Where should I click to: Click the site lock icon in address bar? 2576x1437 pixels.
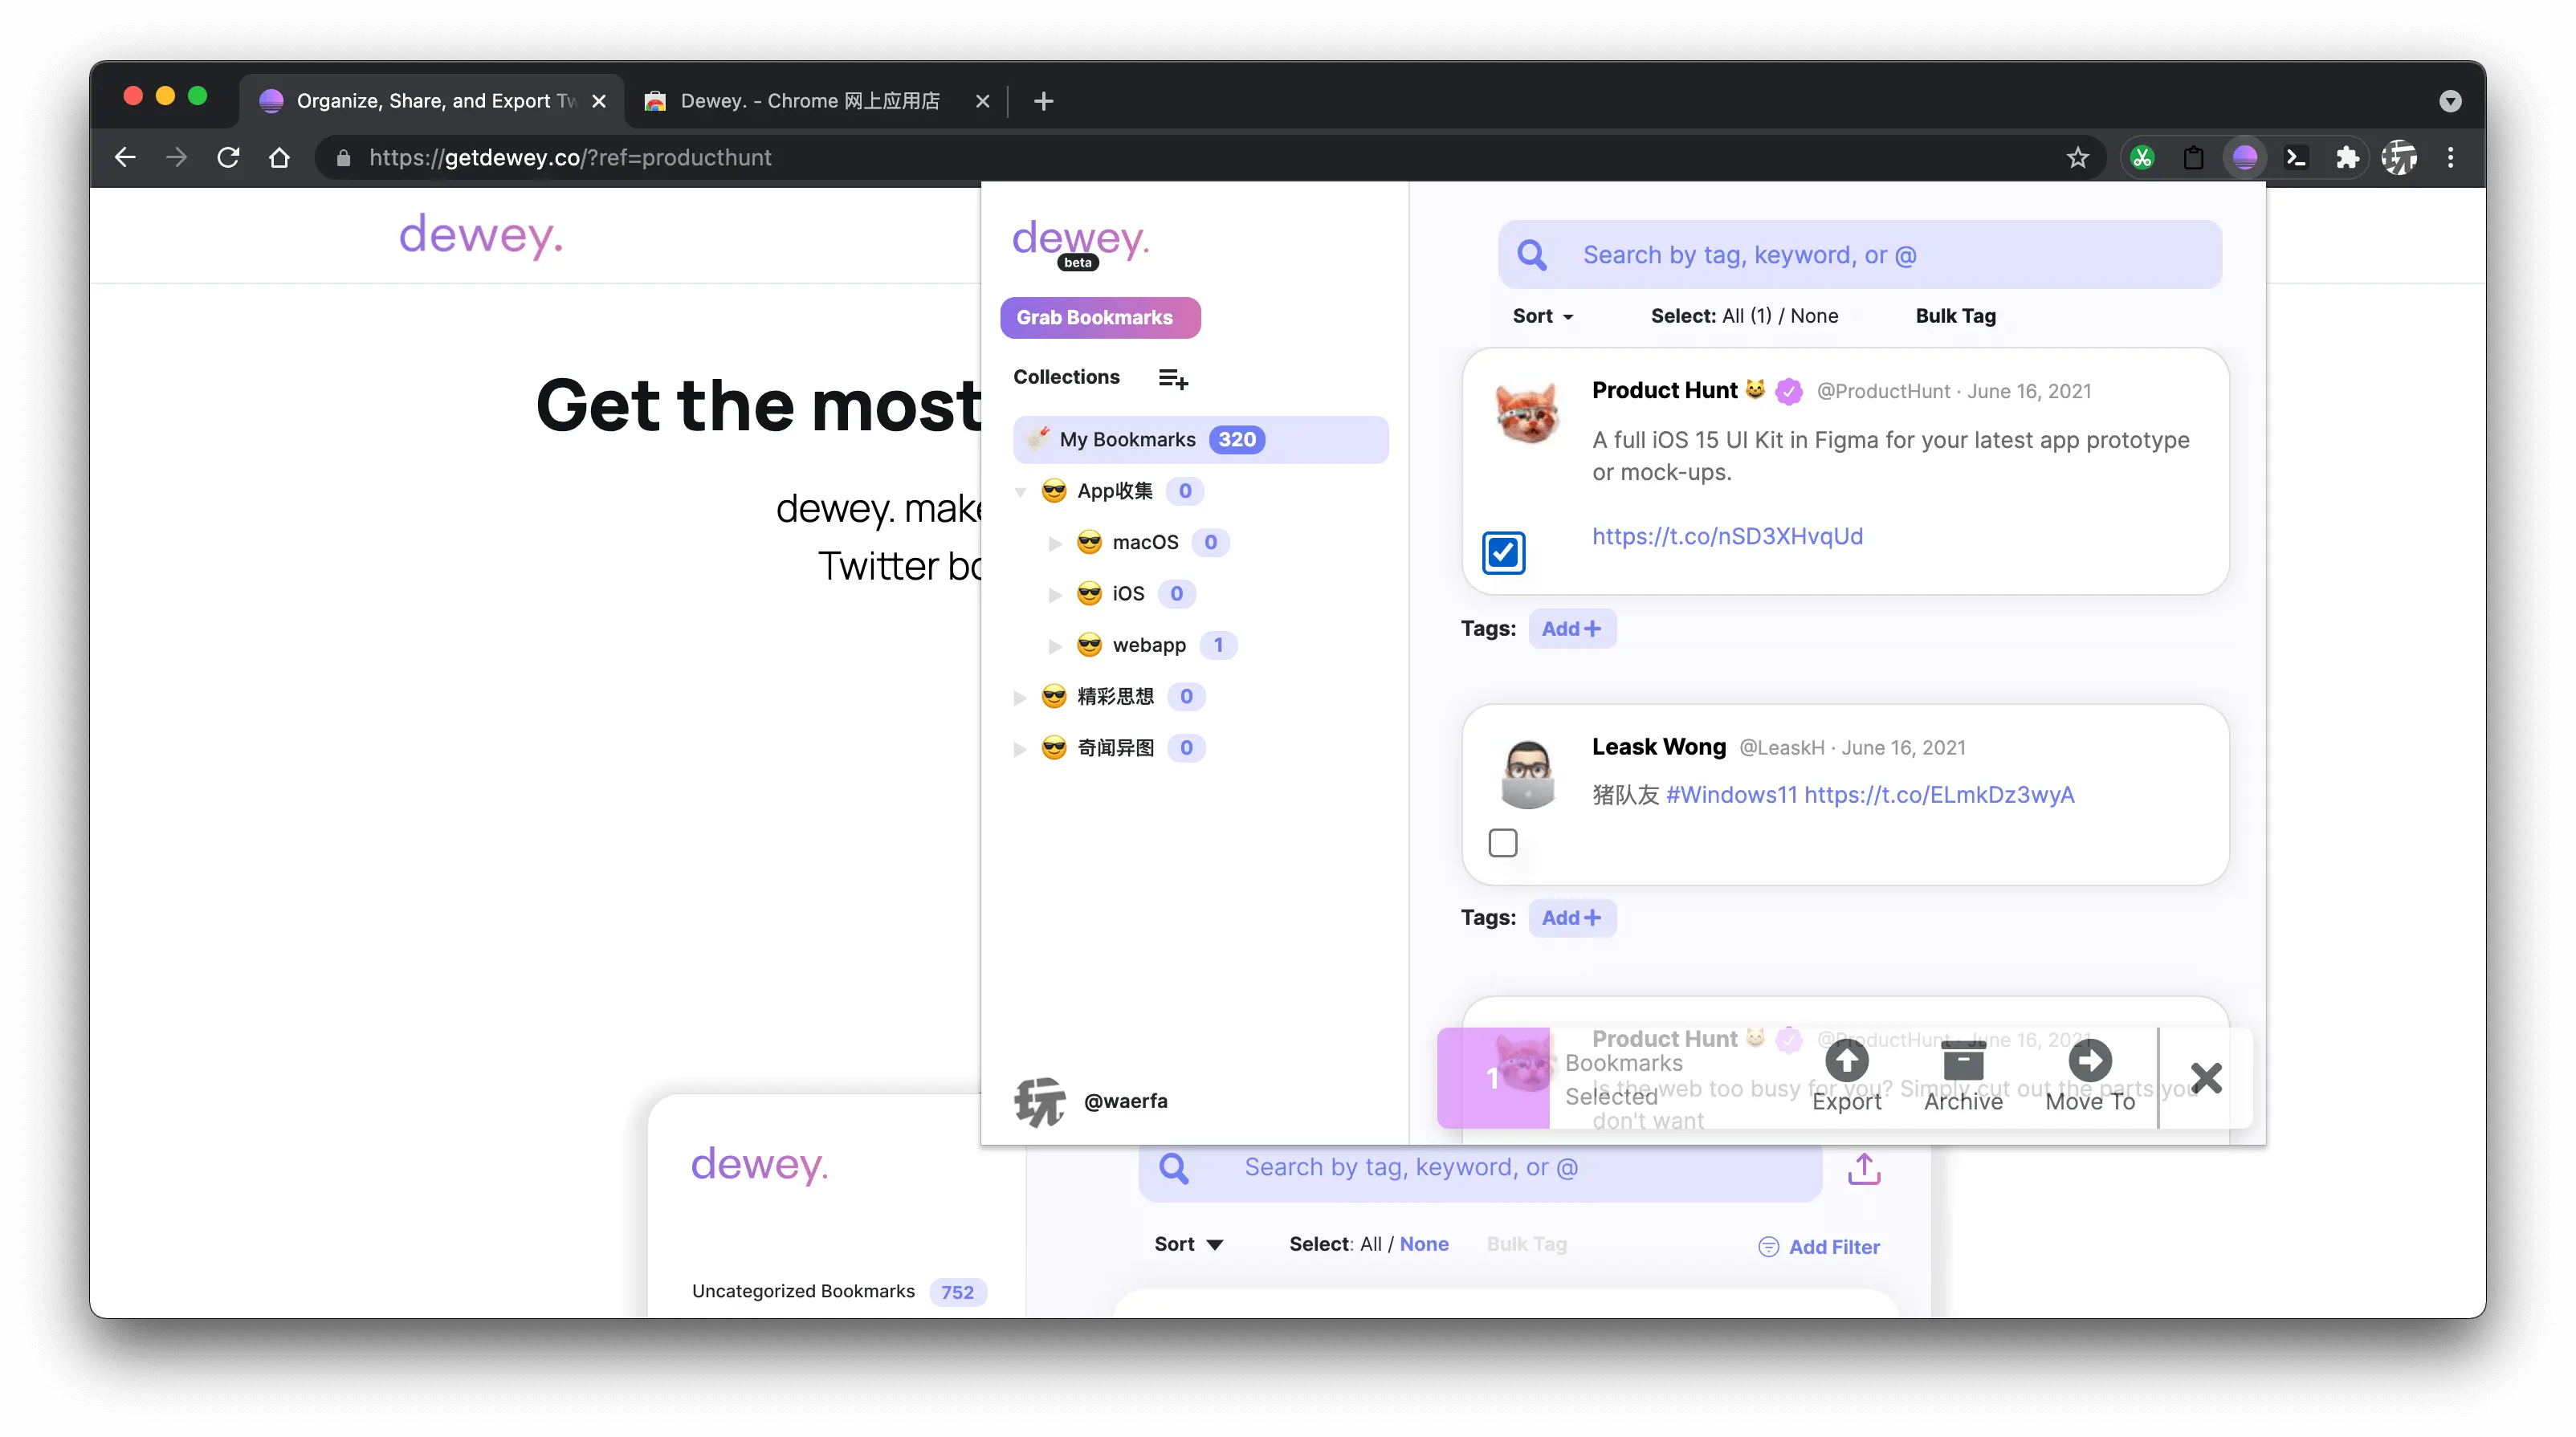coord(343,157)
